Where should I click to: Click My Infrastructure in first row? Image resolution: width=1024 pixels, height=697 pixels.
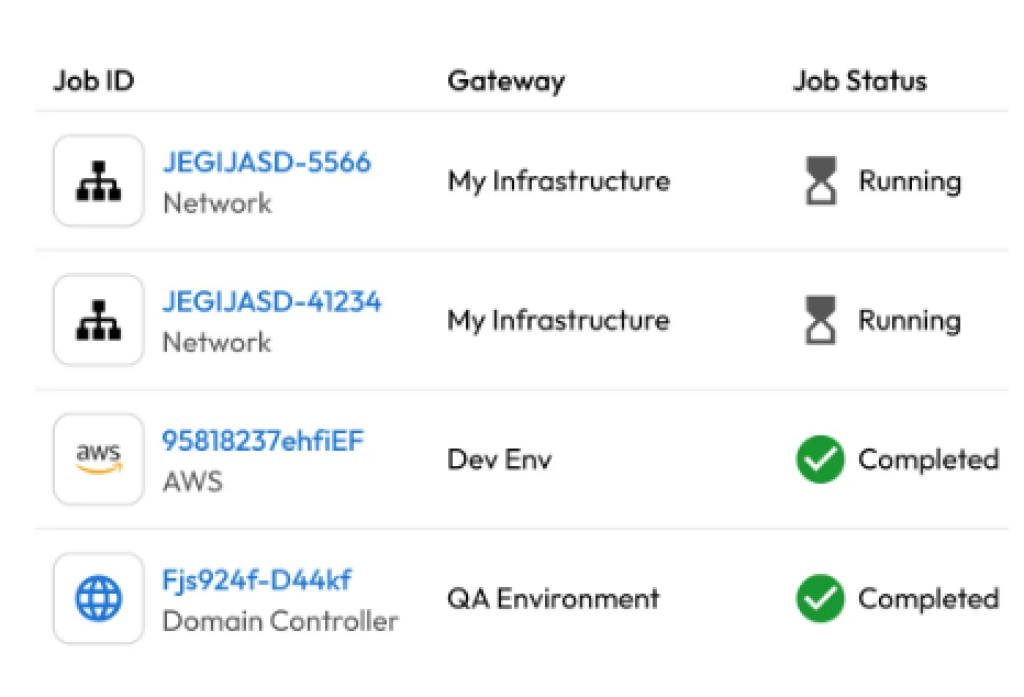coord(558,182)
